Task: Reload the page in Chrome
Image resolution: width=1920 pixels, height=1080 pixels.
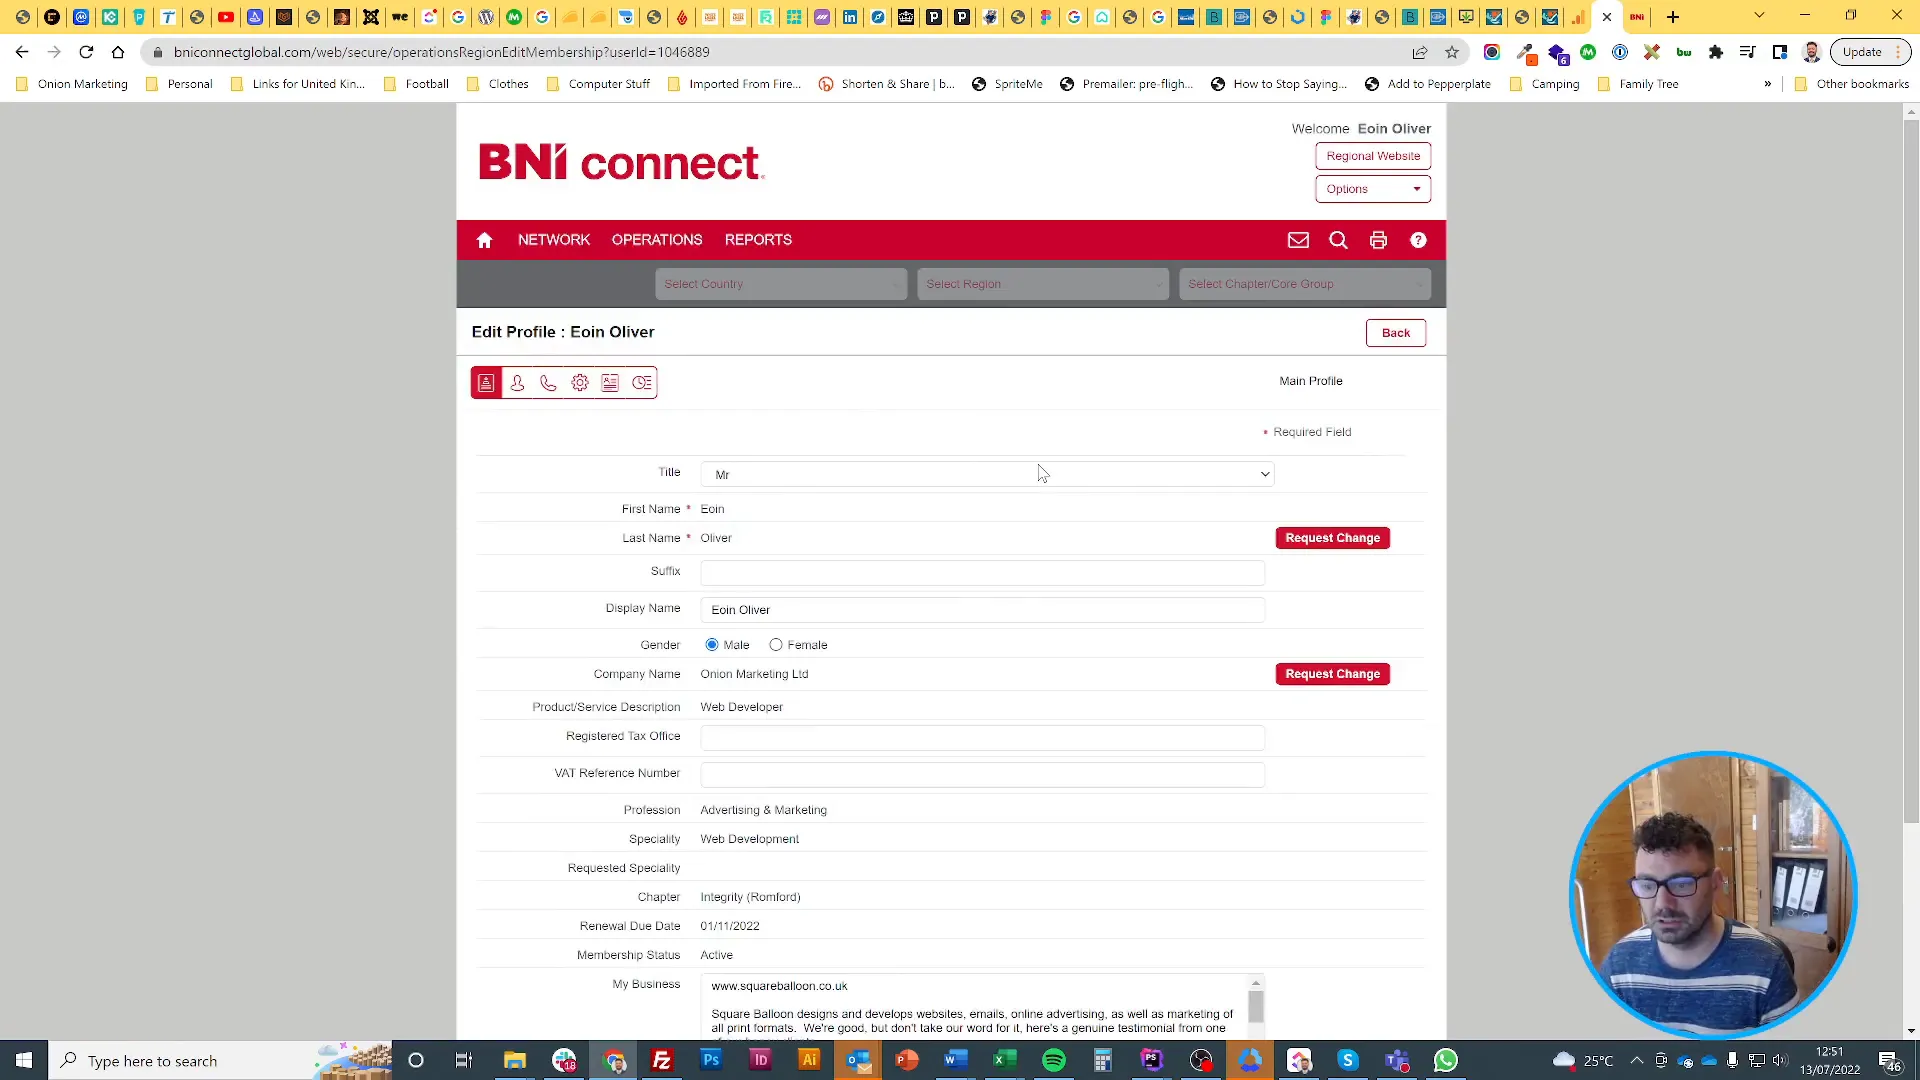Action: [x=86, y=52]
